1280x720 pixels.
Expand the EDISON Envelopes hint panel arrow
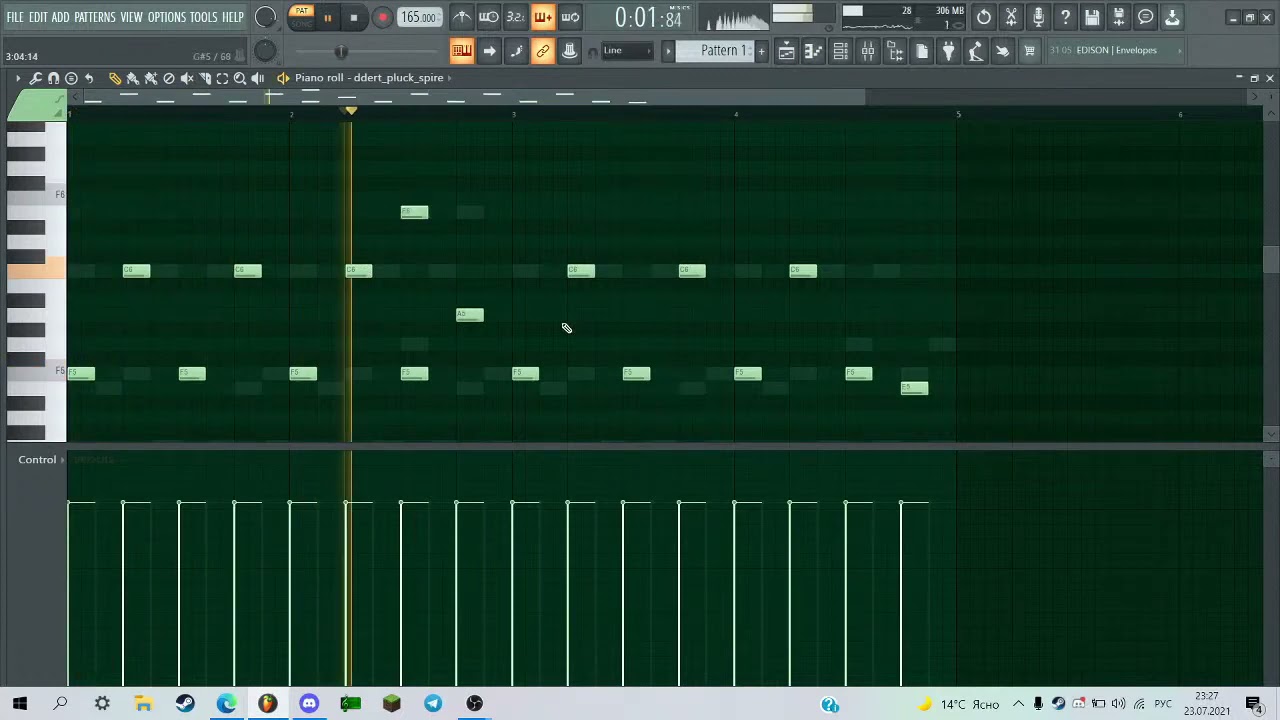point(1179,50)
